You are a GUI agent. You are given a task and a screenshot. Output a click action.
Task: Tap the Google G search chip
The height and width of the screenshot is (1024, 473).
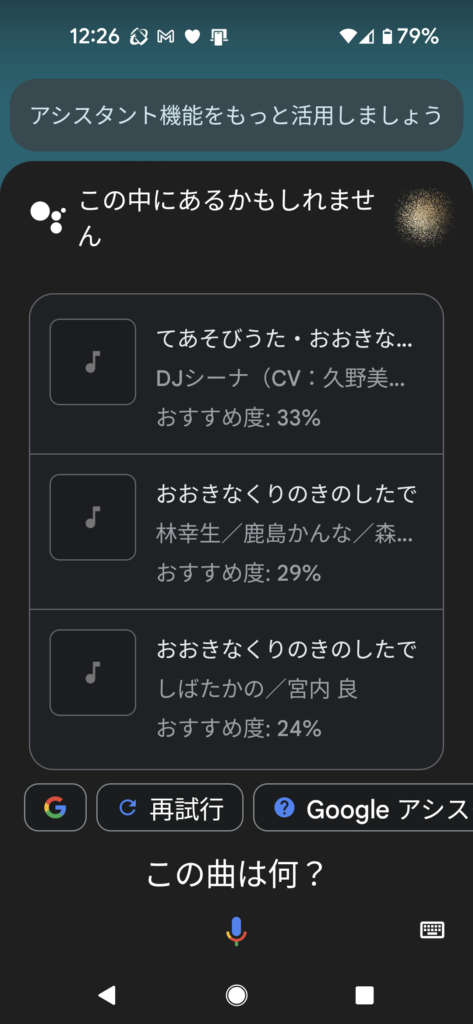(56, 807)
